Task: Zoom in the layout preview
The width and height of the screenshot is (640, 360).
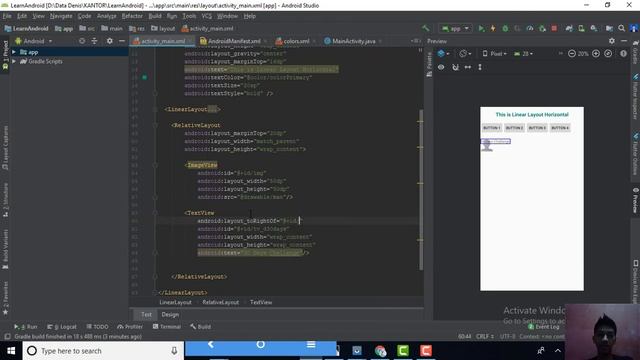Action: (596, 53)
